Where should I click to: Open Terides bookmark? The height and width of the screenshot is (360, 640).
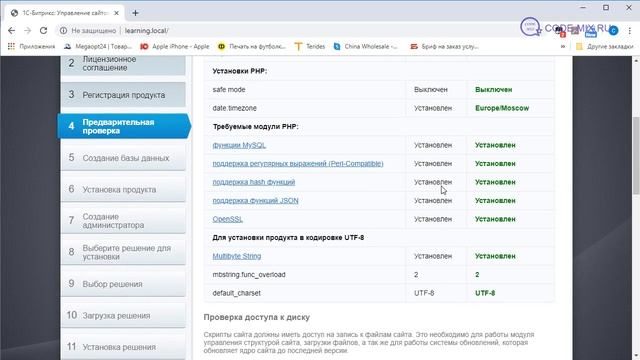pos(310,47)
